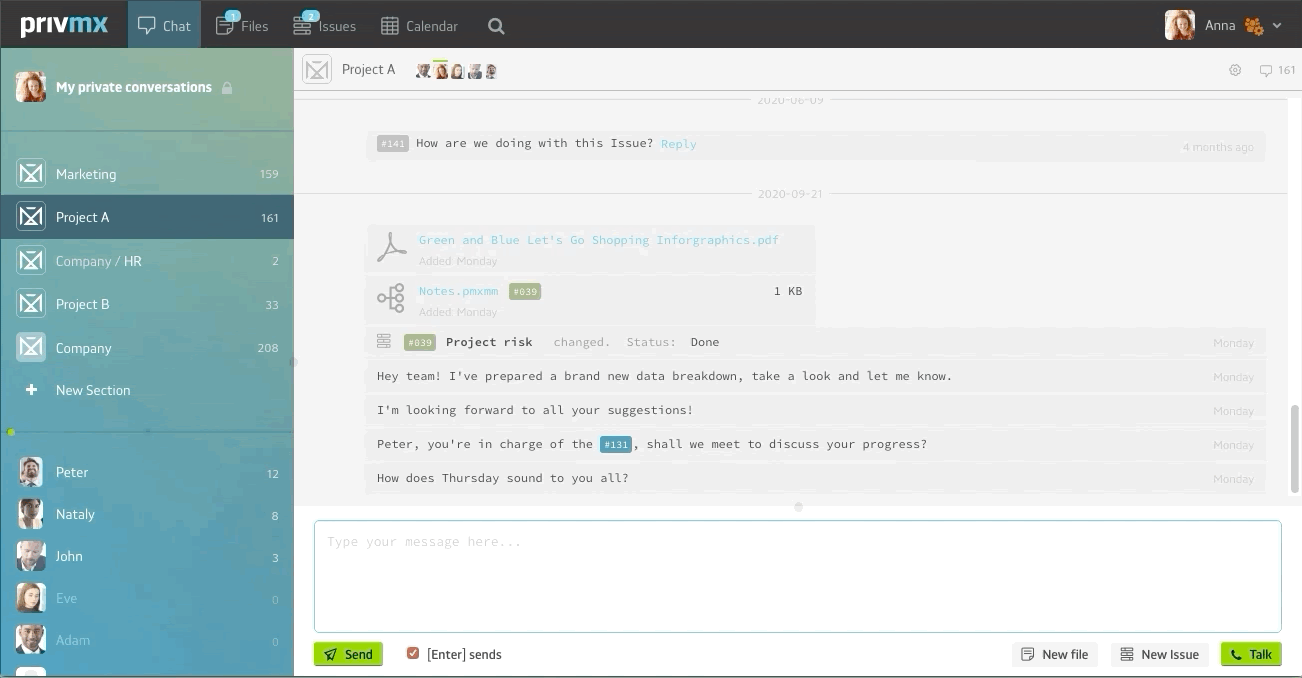Click the chat area vertical scrollbar

tap(1295, 448)
